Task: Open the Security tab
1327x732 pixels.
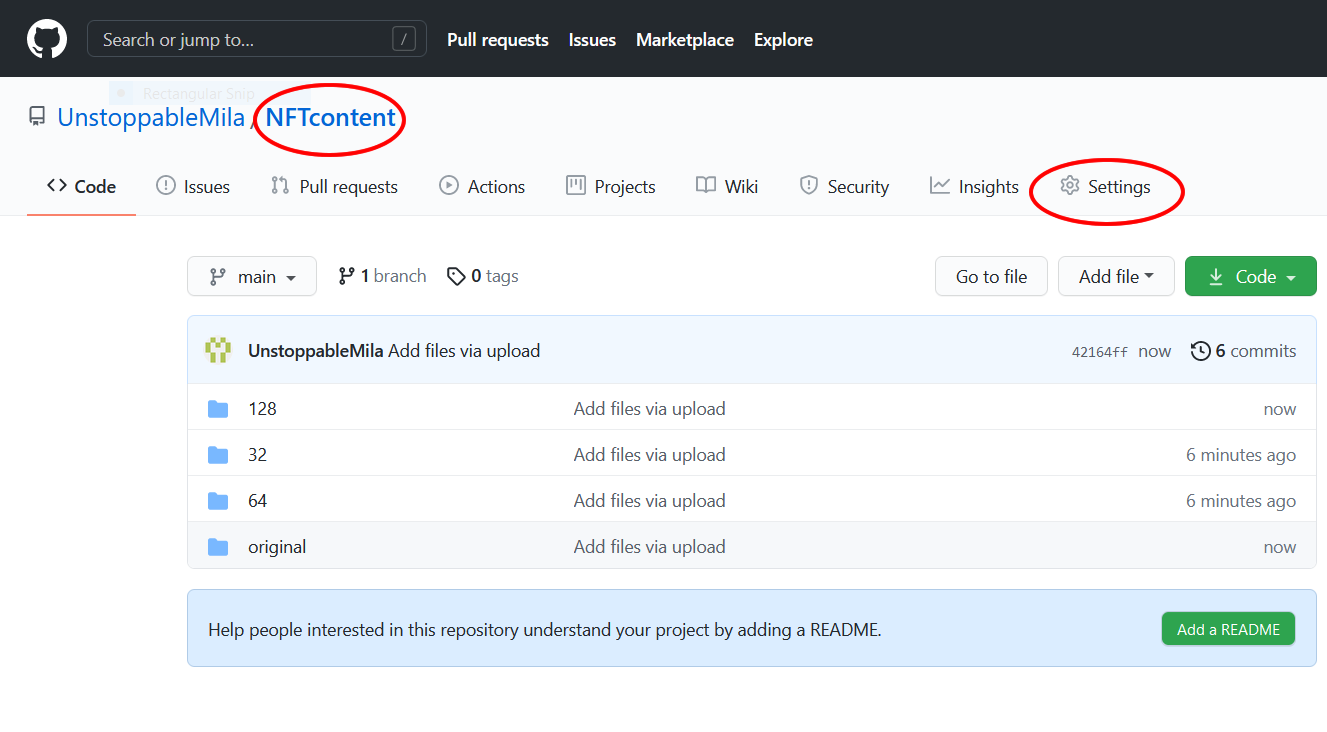Action: tap(844, 186)
